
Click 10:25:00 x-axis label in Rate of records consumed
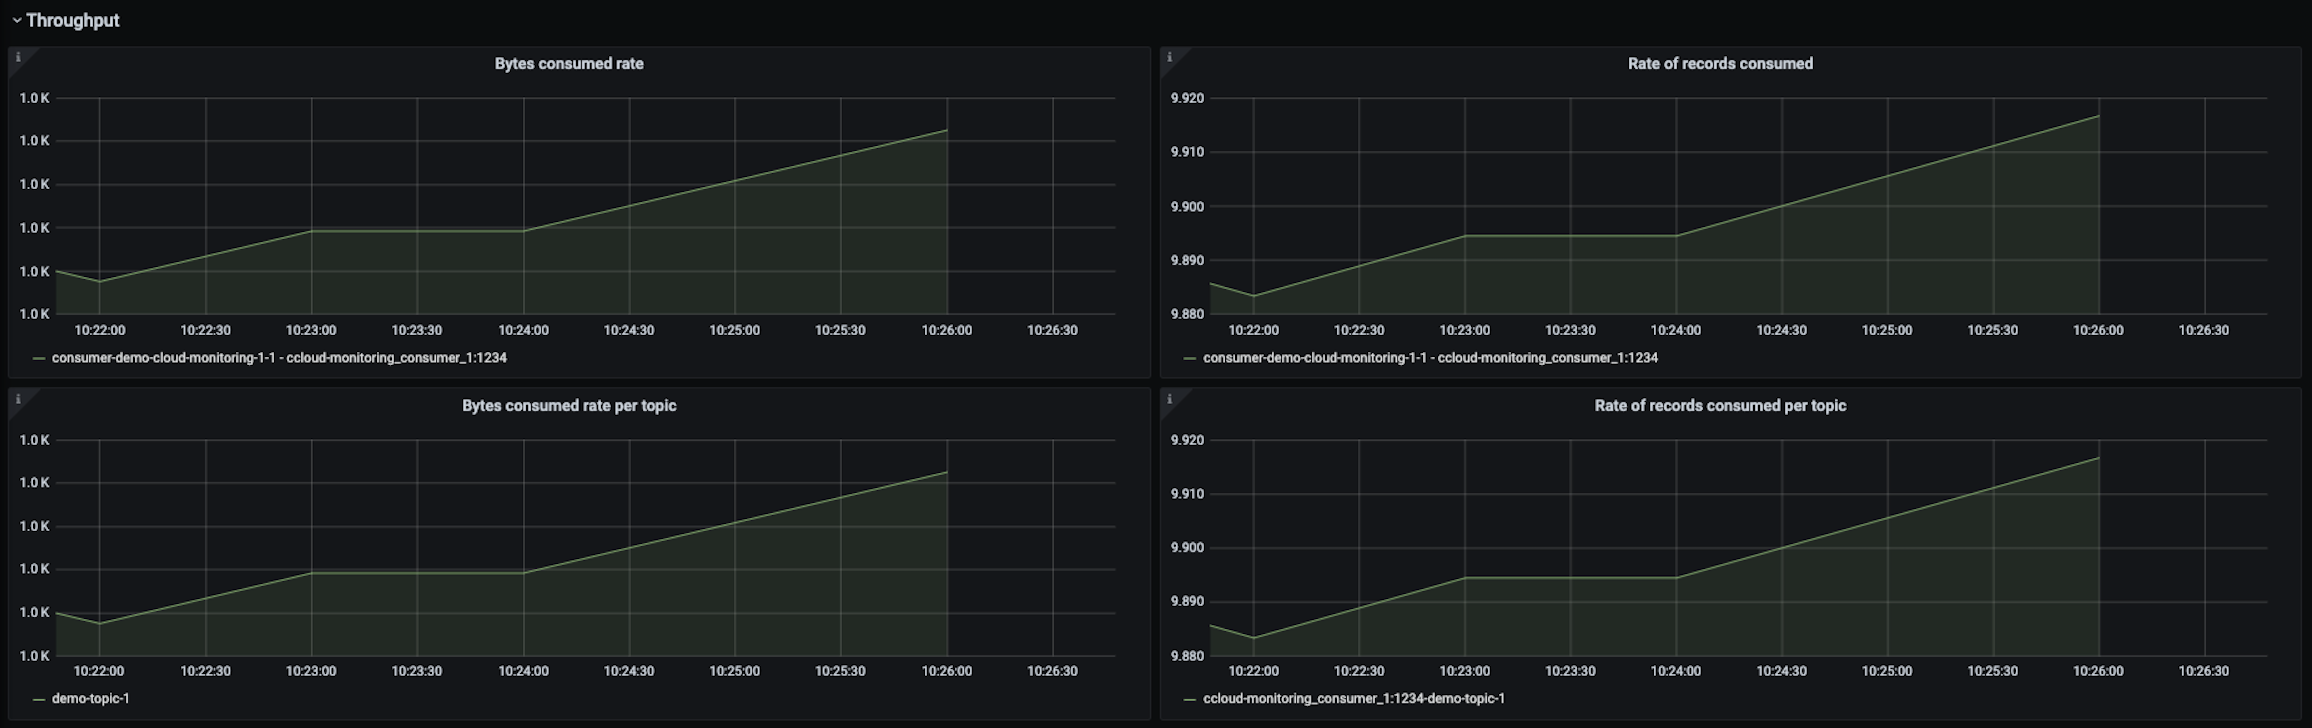tap(1887, 330)
